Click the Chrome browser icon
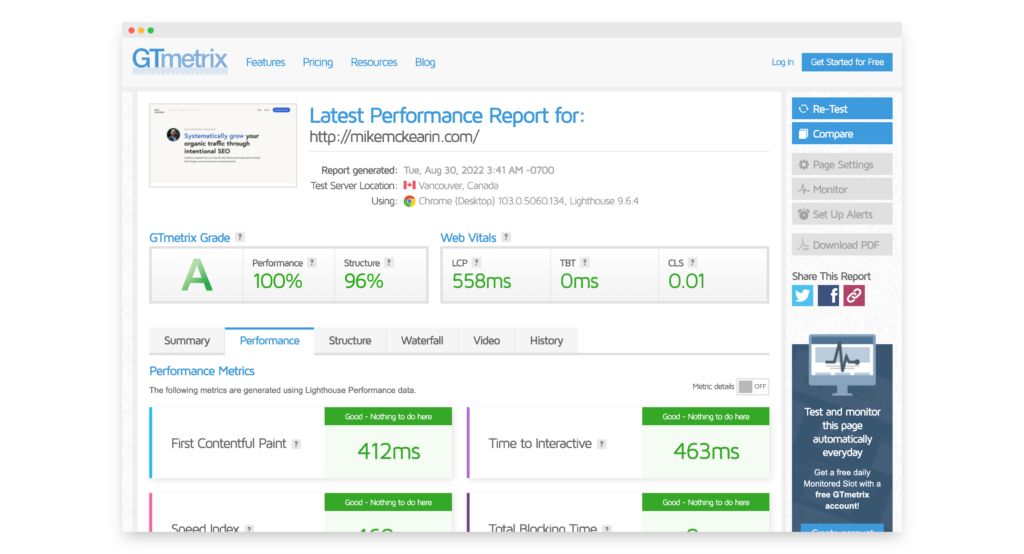This screenshot has height=554, width=1024. 409,201
